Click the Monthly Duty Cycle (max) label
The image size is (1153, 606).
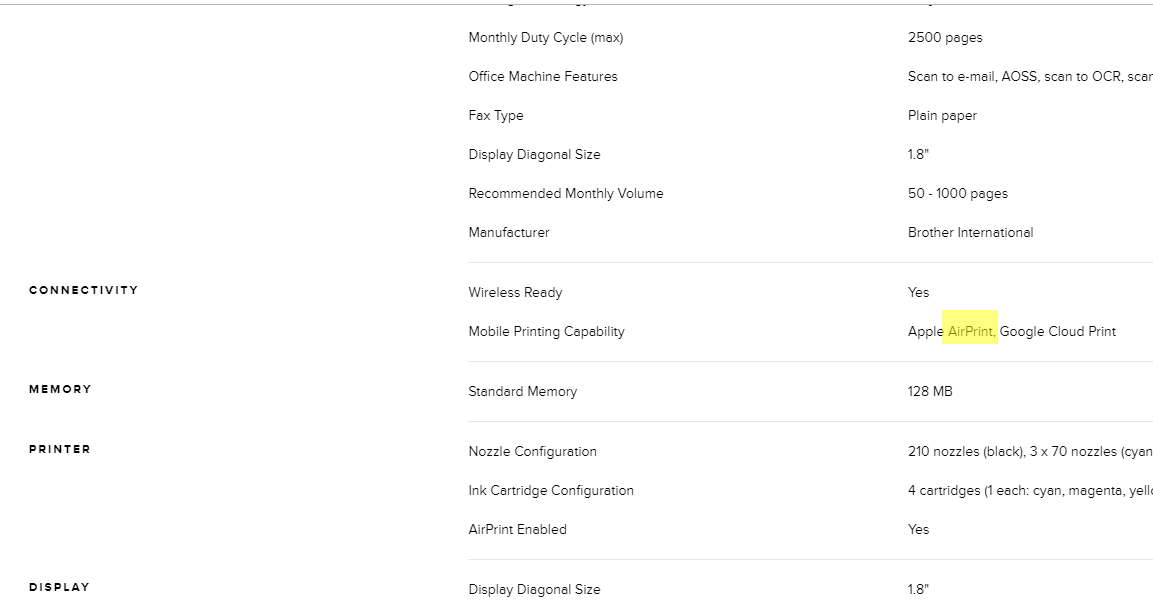[x=546, y=38]
